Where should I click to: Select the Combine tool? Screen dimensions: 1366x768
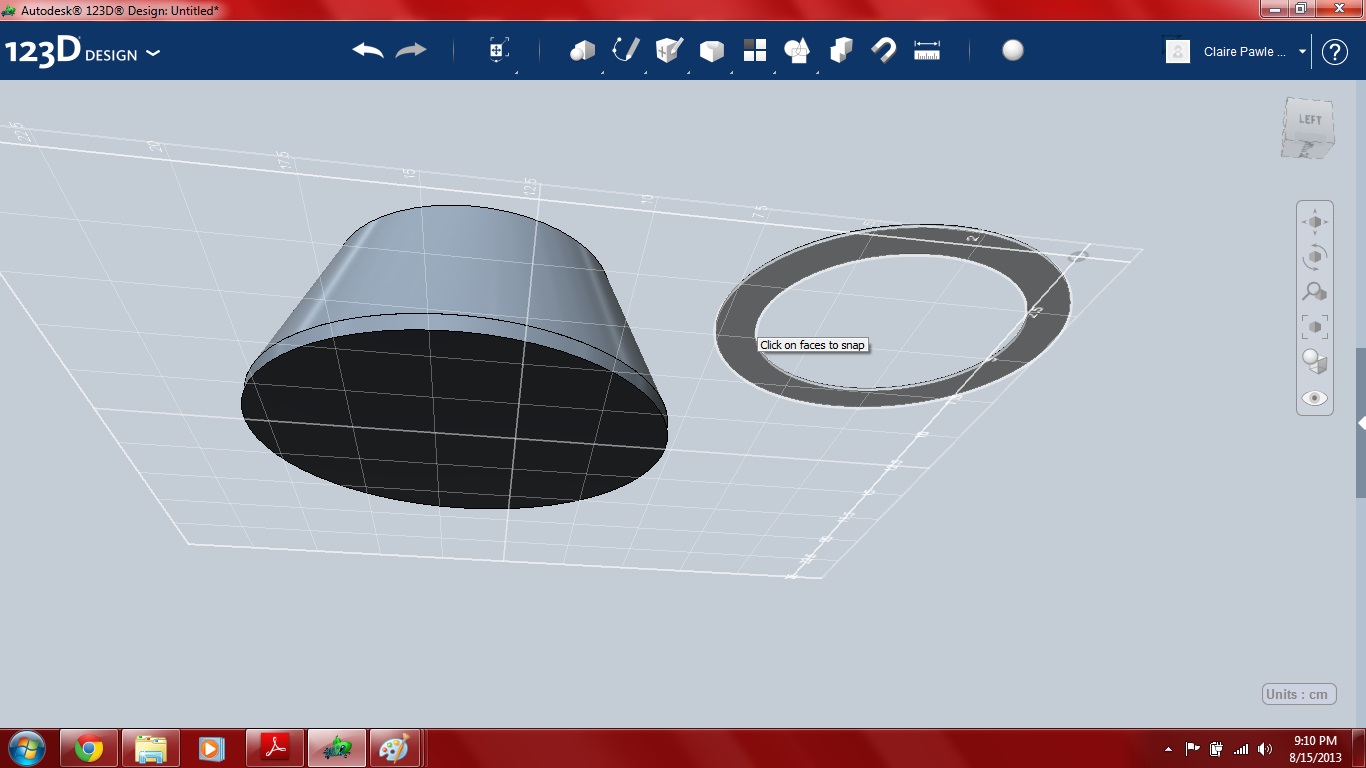point(841,51)
